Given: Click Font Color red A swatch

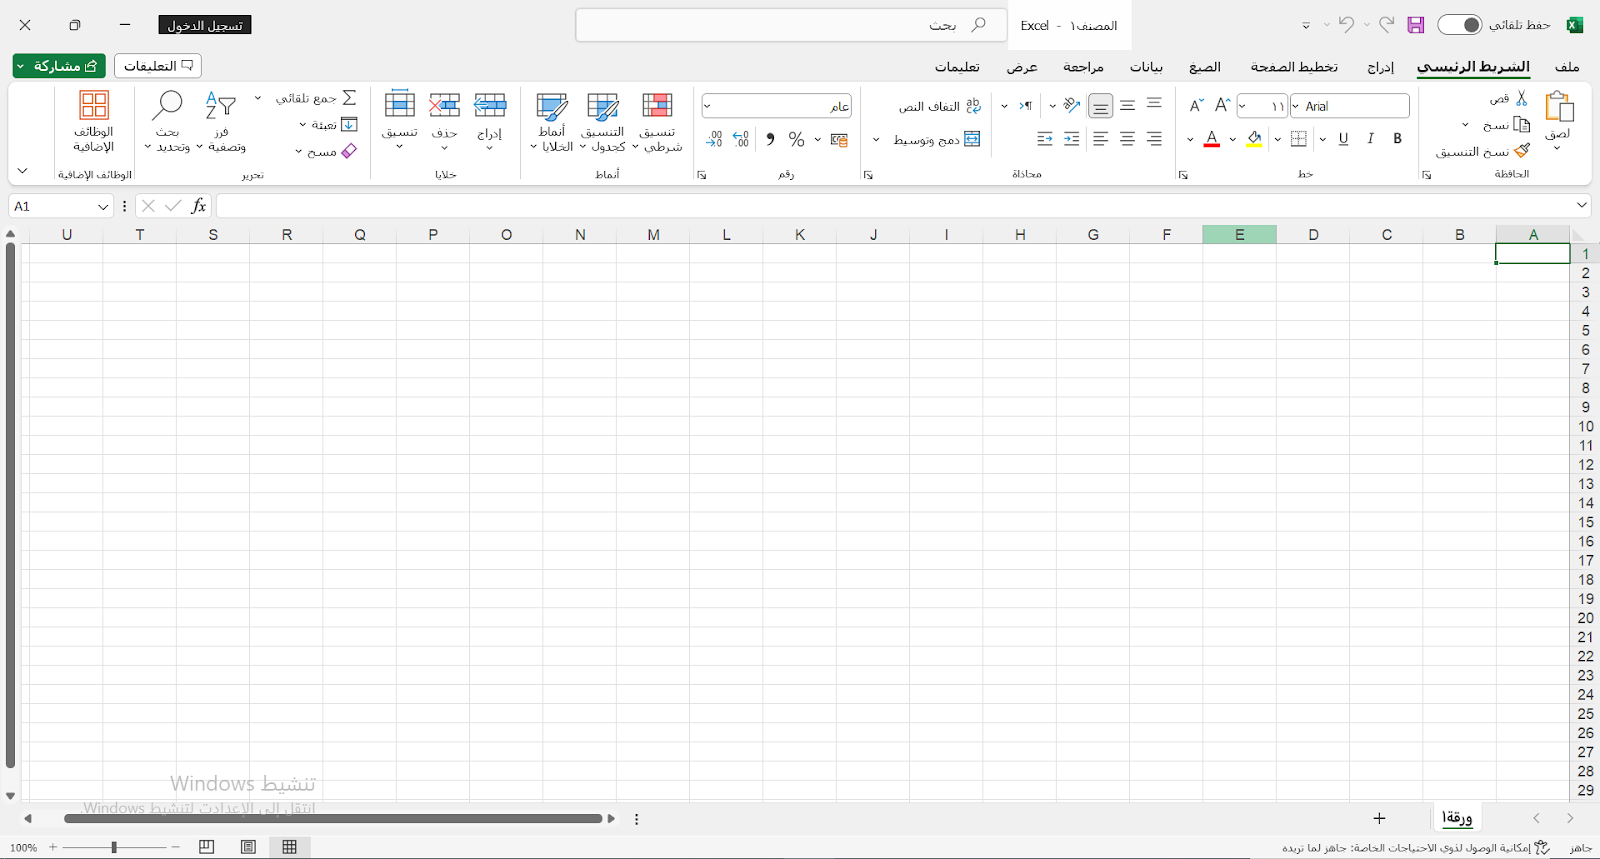Looking at the screenshot, I should click(x=1212, y=139).
